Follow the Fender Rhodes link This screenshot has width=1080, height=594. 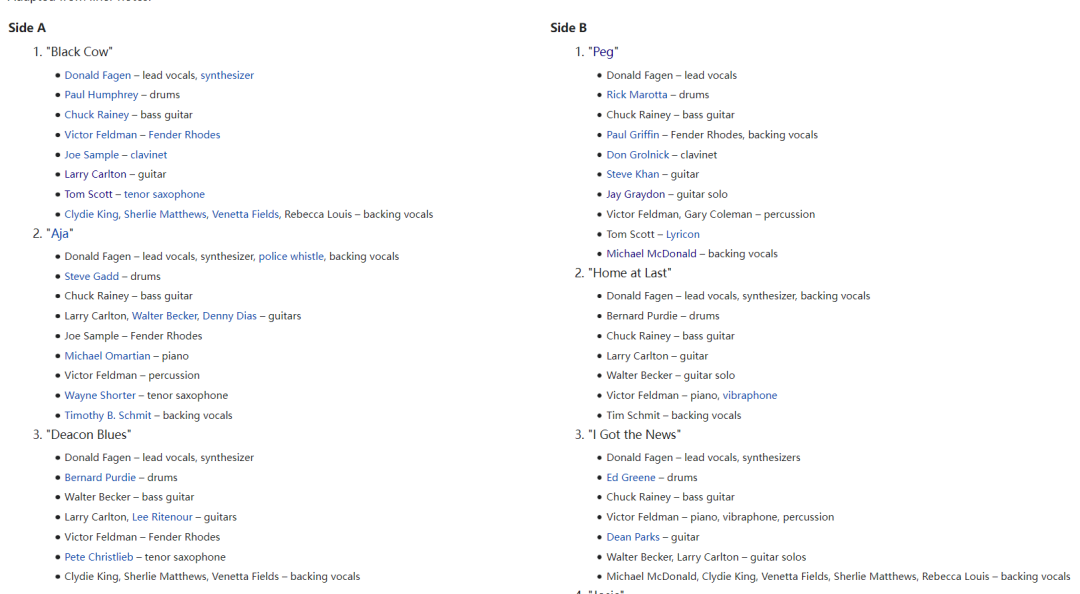click(x=184, y=134)
